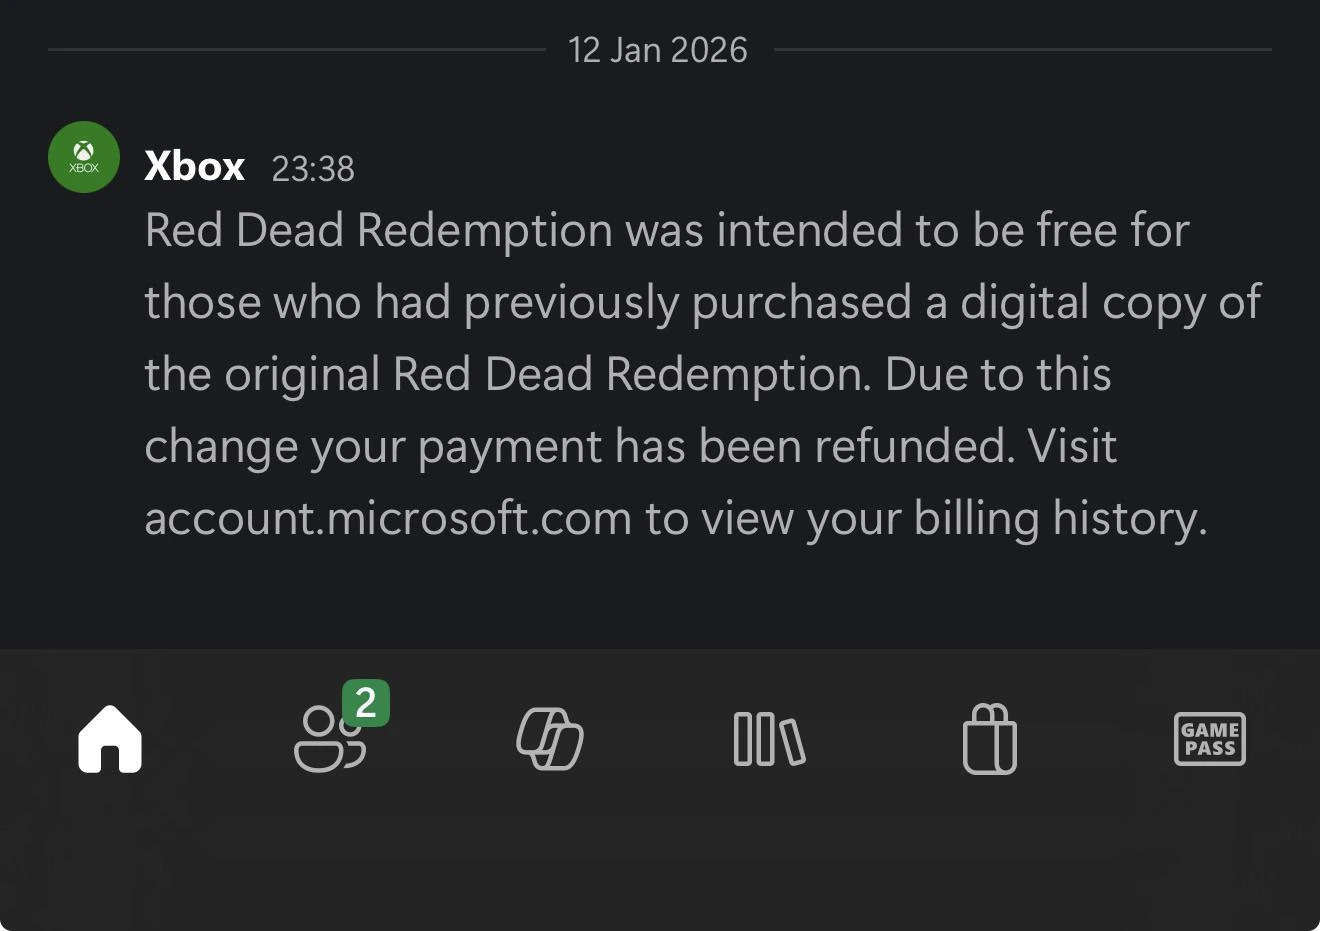Image resolution: width=1320 pixels, height=931 pixels.
Task: Launch the Copilot gaming assistant icon
Action: click(x=549, y=740)
